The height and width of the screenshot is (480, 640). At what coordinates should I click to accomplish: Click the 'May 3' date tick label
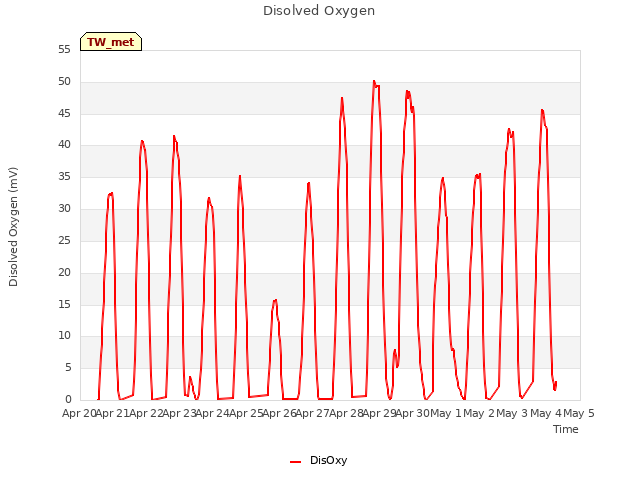[512, 413]
